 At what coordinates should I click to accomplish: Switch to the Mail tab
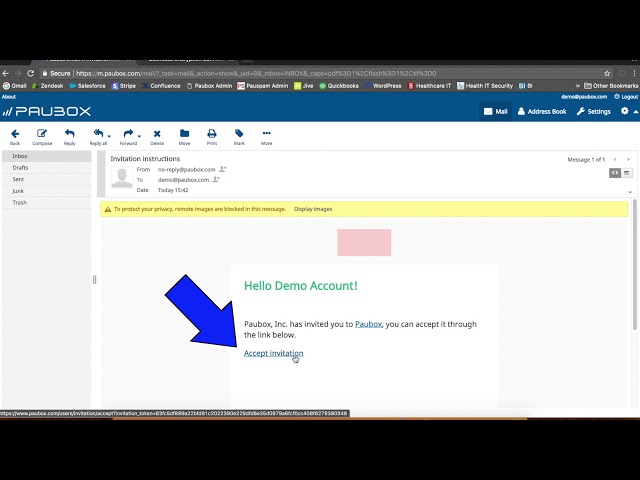tap(496, 111)
